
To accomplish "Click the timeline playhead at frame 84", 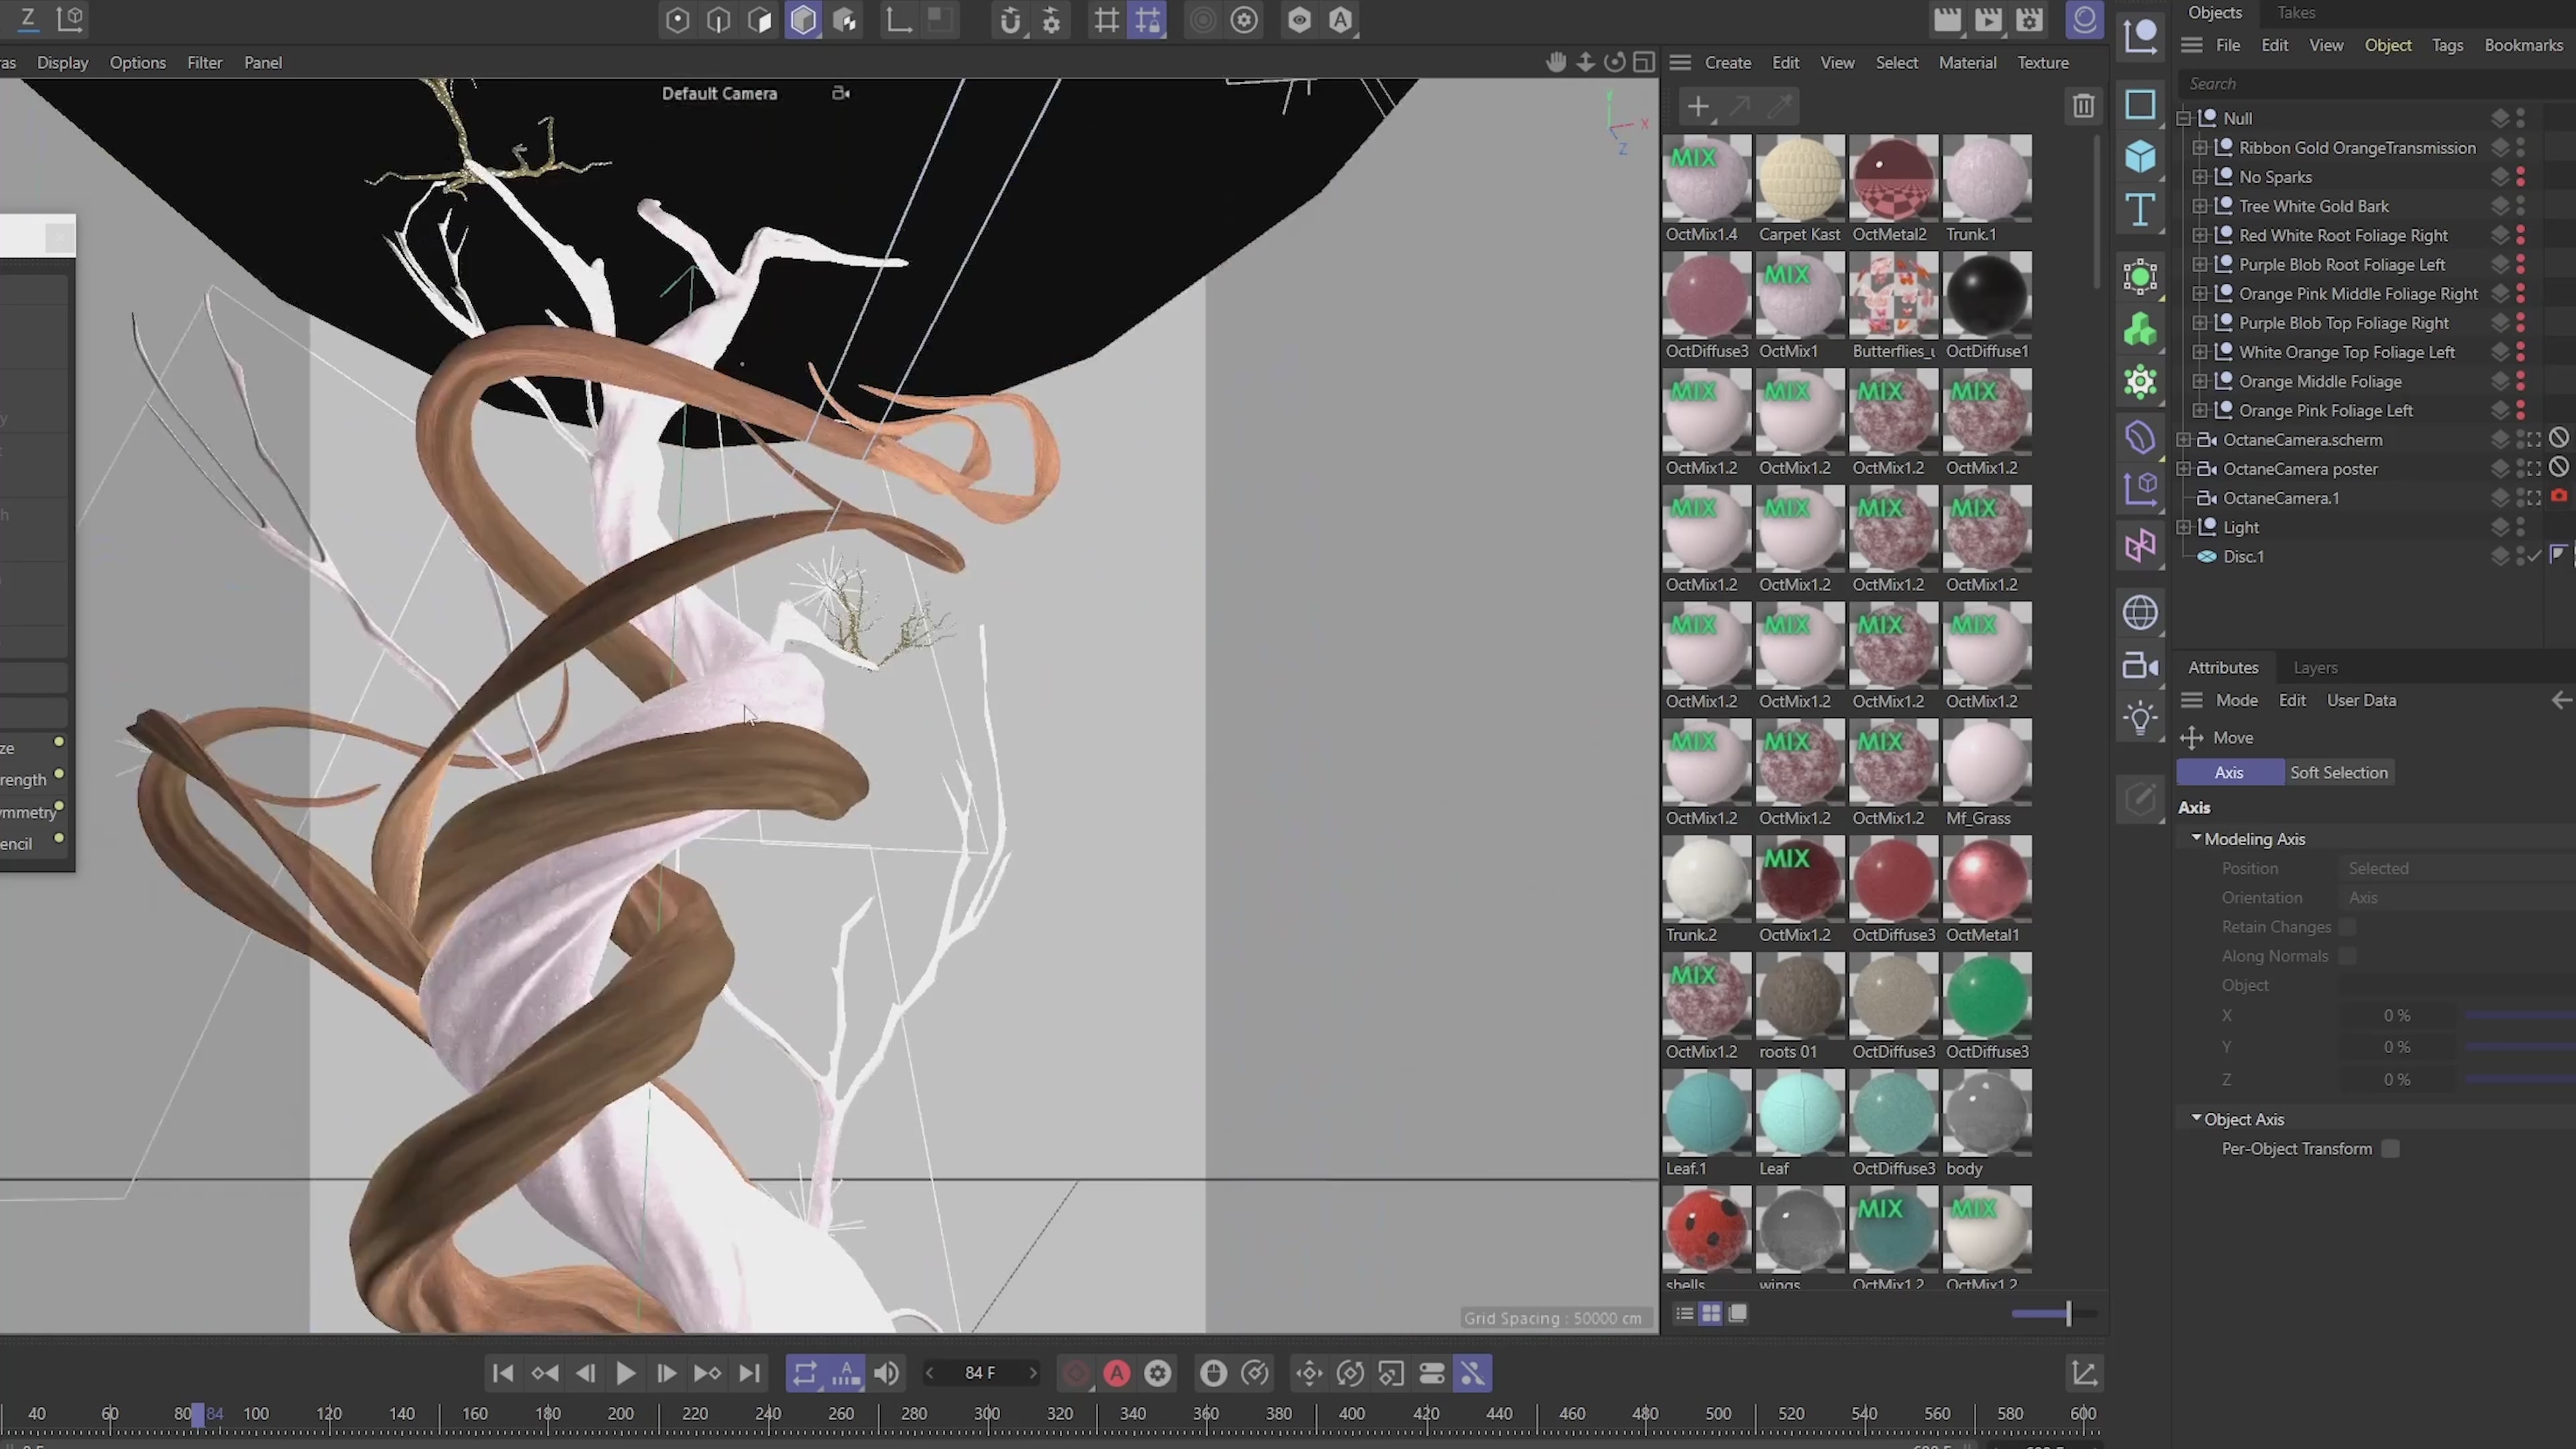I will (198, 1414).
